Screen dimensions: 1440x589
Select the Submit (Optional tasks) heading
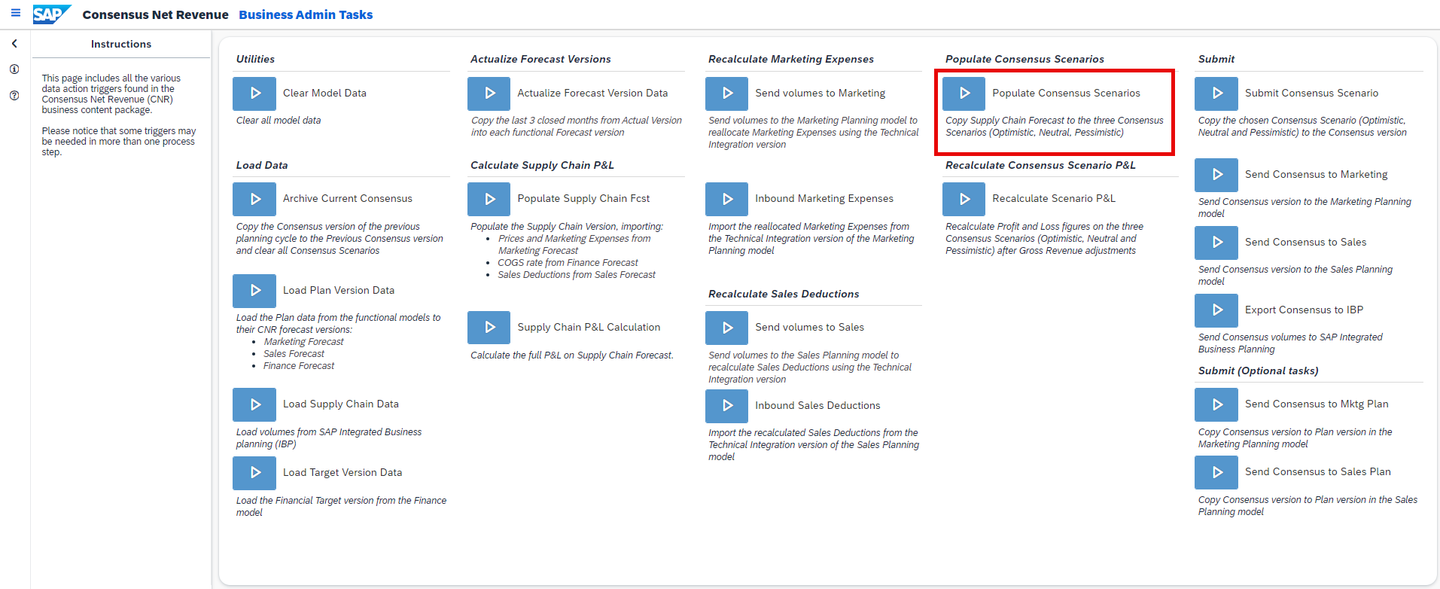coord(1258,371)
